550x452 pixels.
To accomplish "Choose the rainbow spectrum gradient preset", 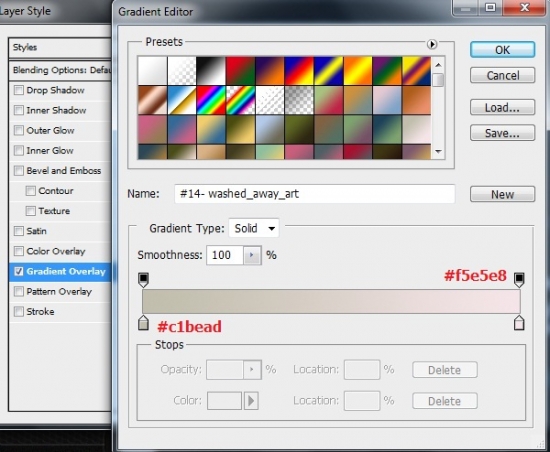I will pos(211,100).
